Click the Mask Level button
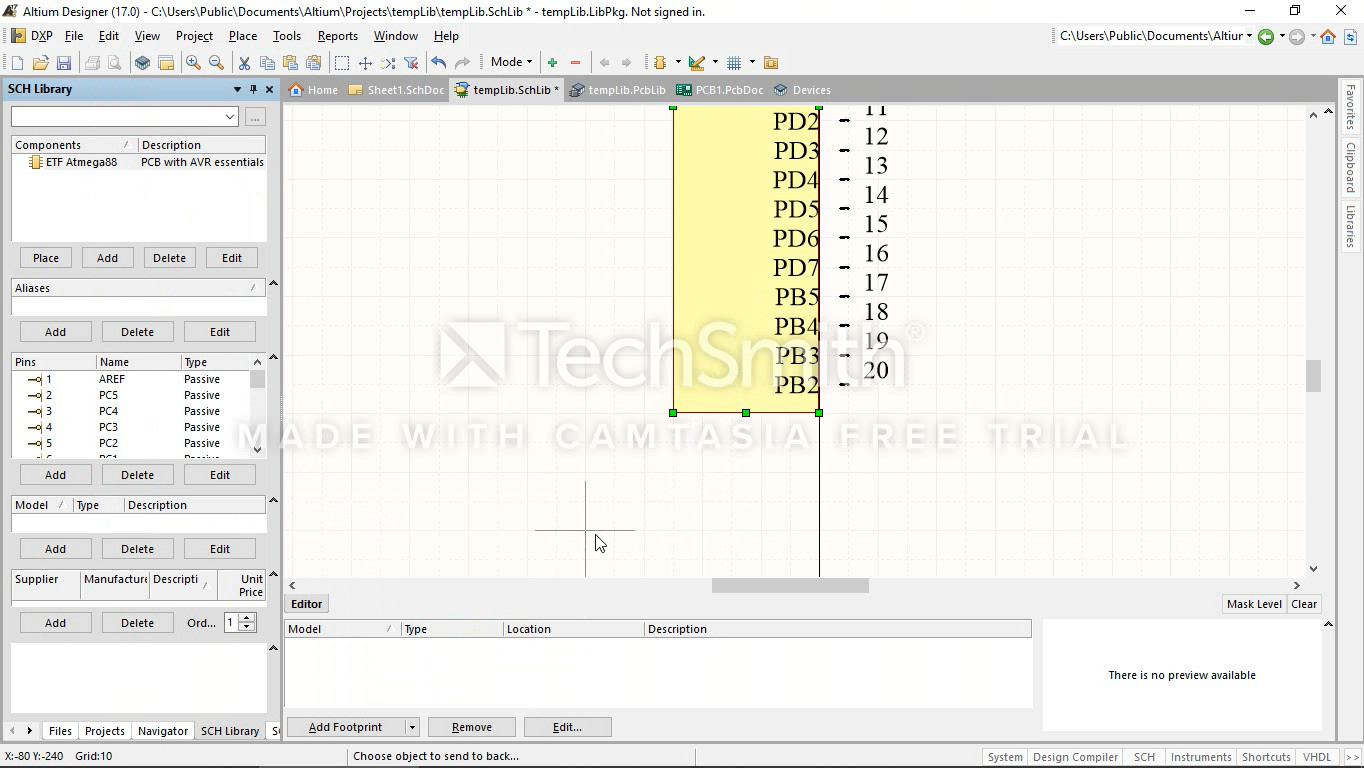The height and width of the screenshot is (768, 1364). tap(1253, 604)
